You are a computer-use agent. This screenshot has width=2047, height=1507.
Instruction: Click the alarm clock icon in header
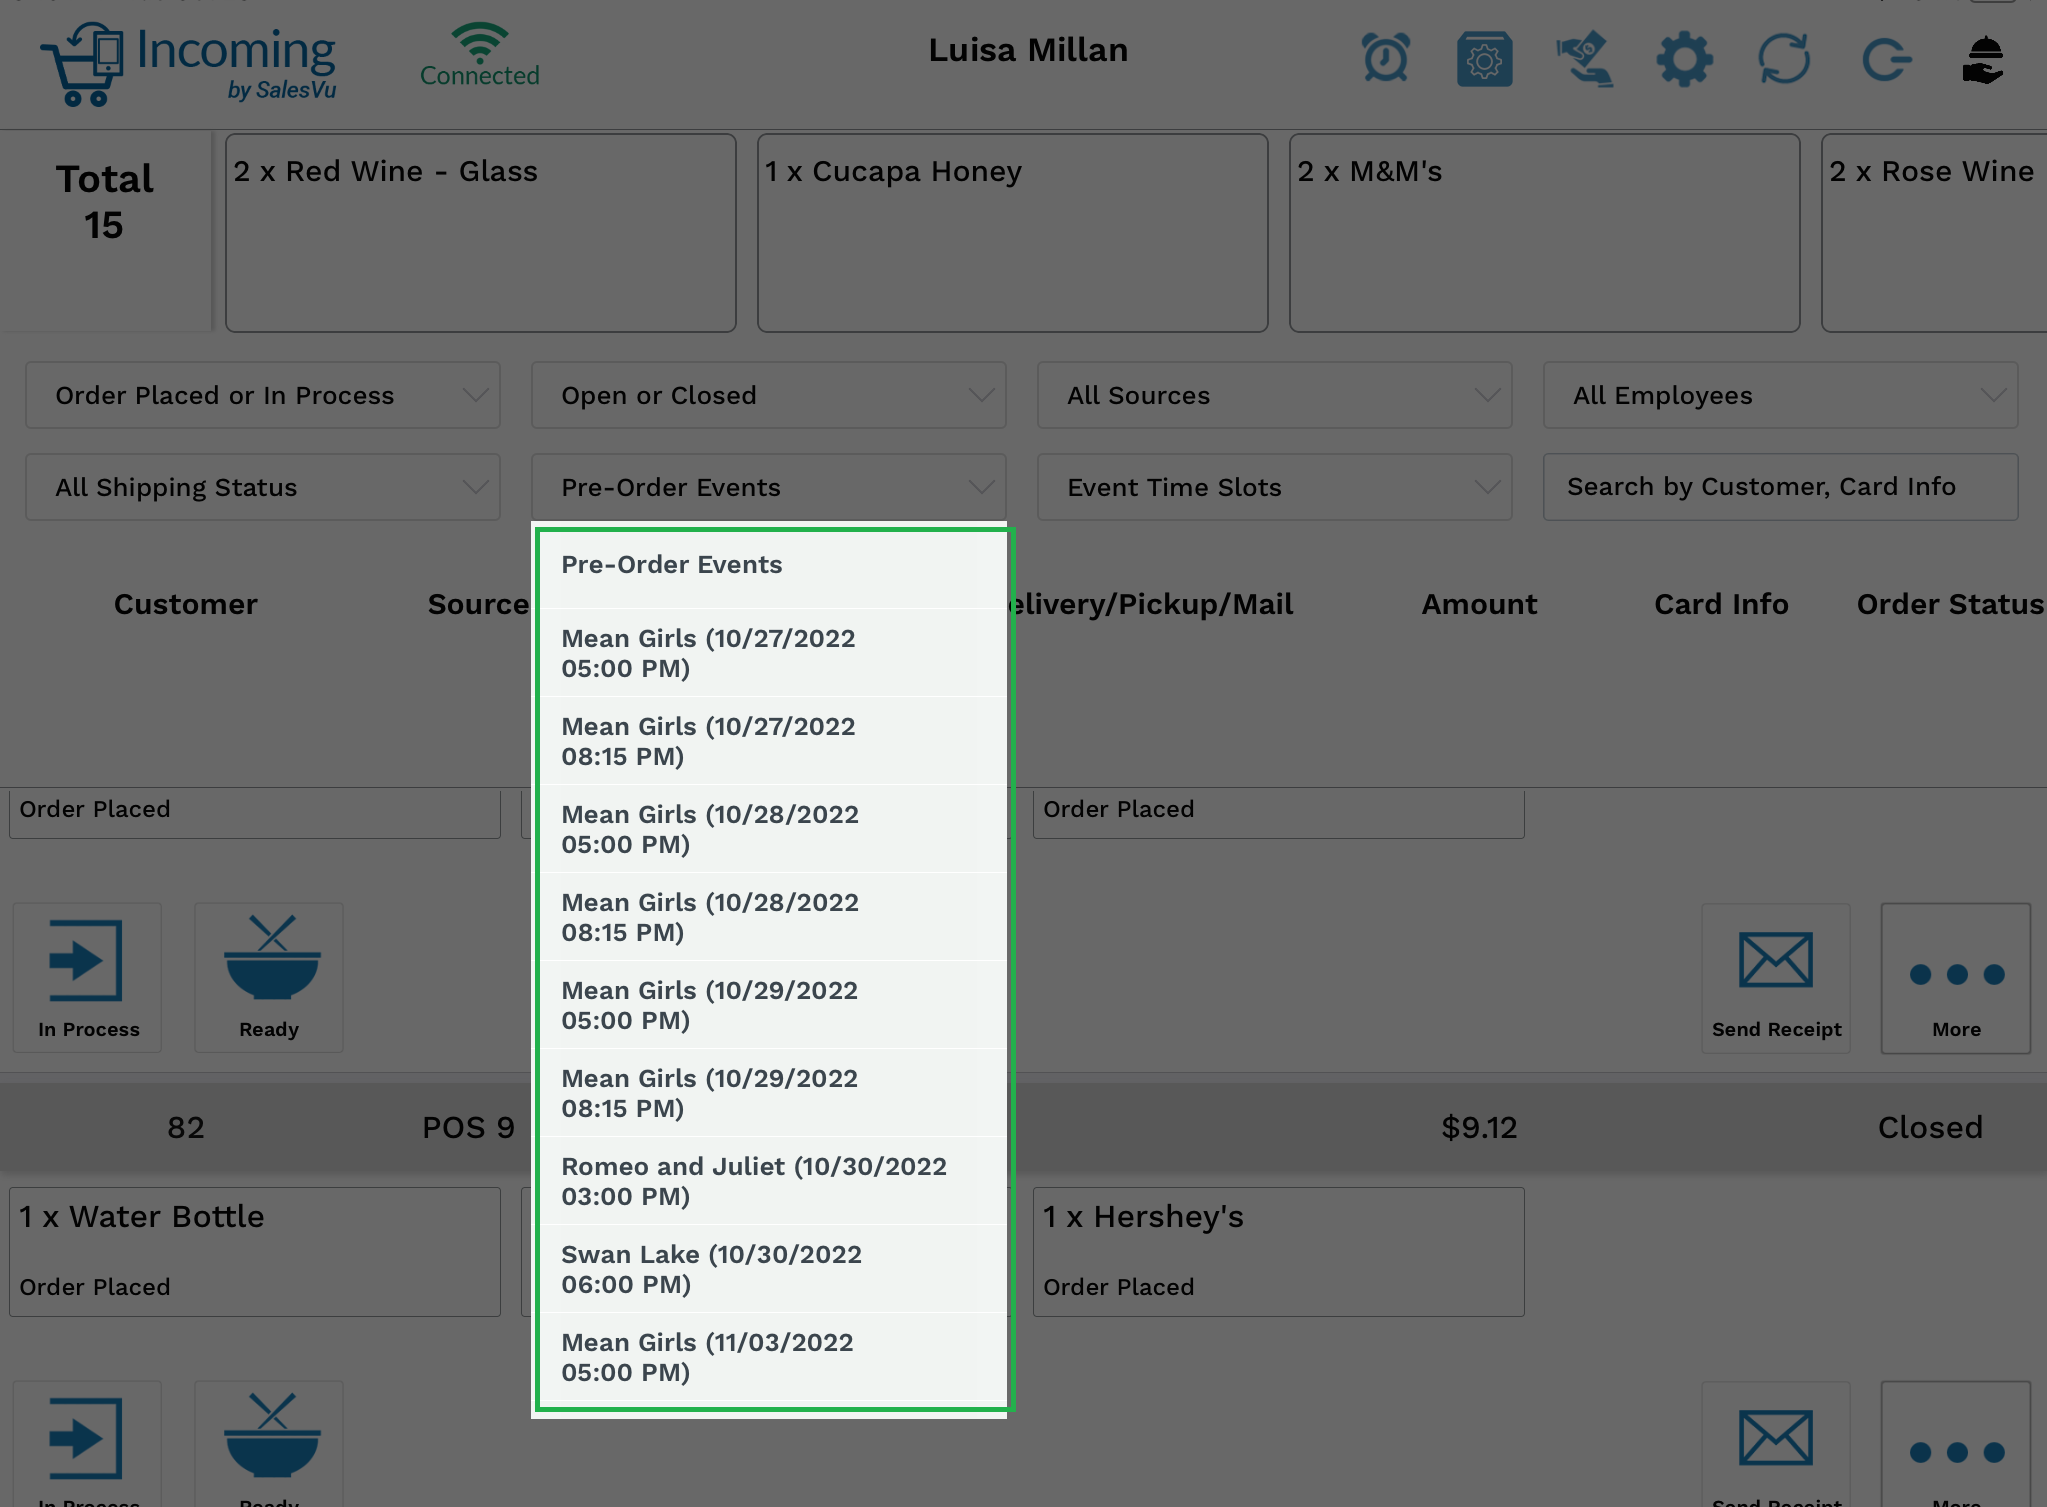pos(1385,59)
